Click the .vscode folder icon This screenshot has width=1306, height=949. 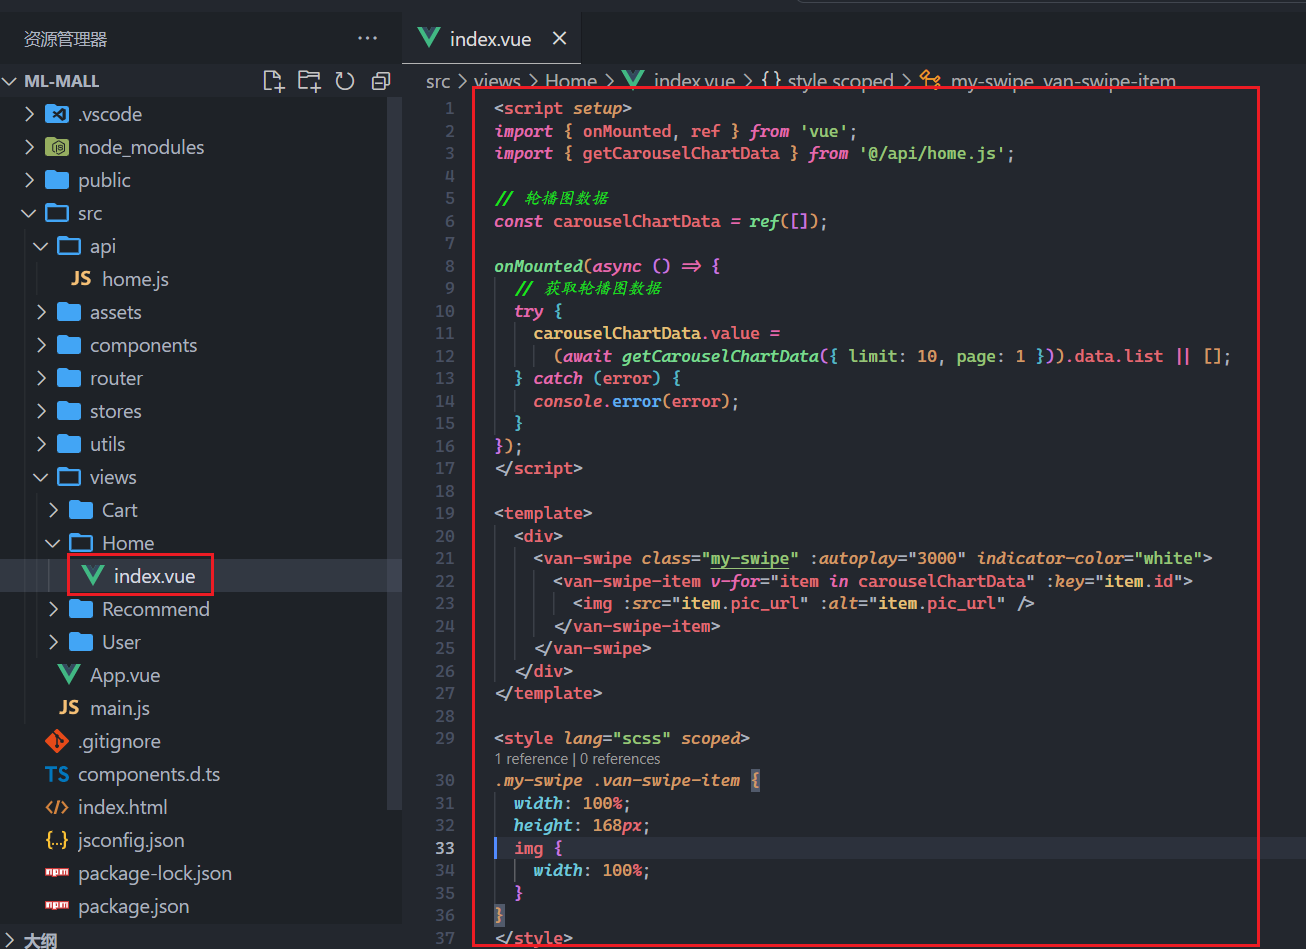57,114
